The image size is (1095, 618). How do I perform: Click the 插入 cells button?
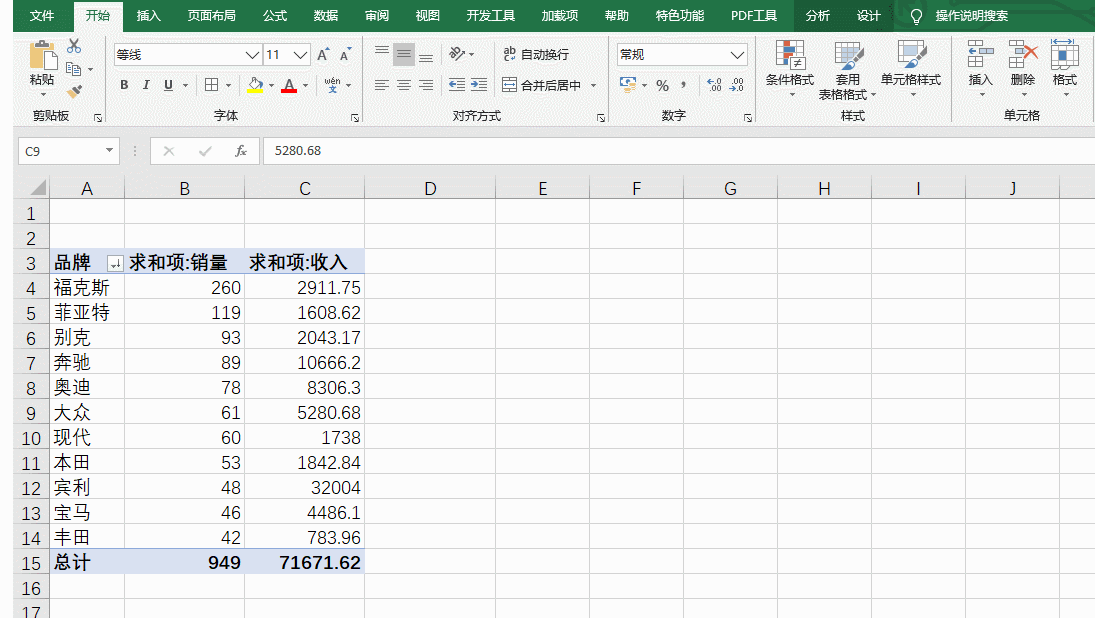[980, 68]
